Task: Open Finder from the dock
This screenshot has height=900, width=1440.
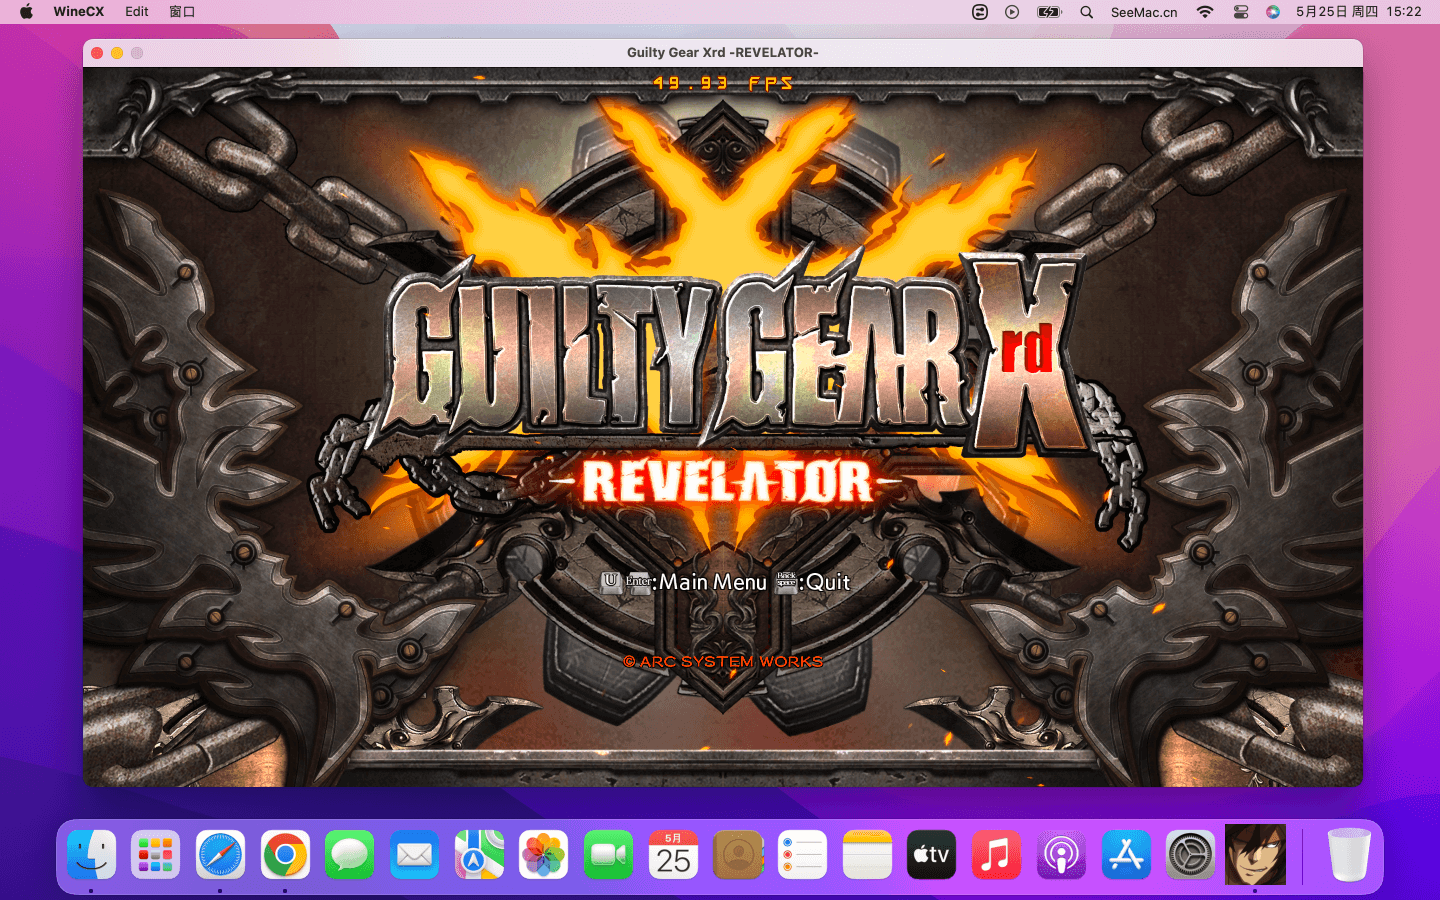Action: 91,855
